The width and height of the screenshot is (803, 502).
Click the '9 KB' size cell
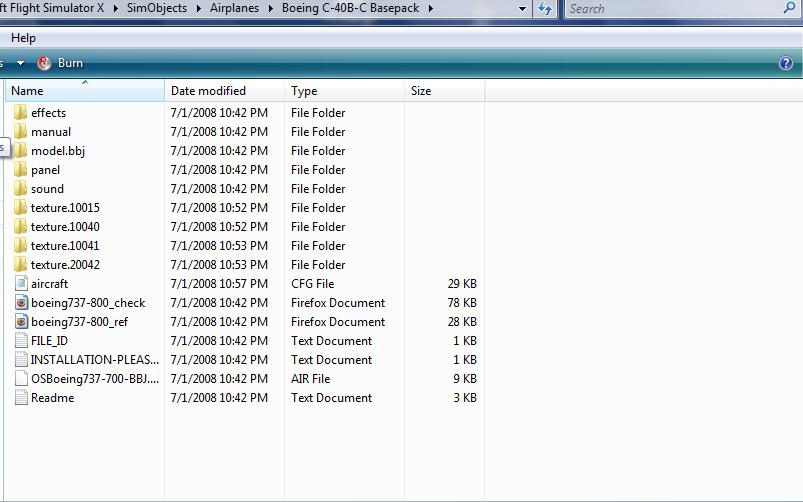465,379
